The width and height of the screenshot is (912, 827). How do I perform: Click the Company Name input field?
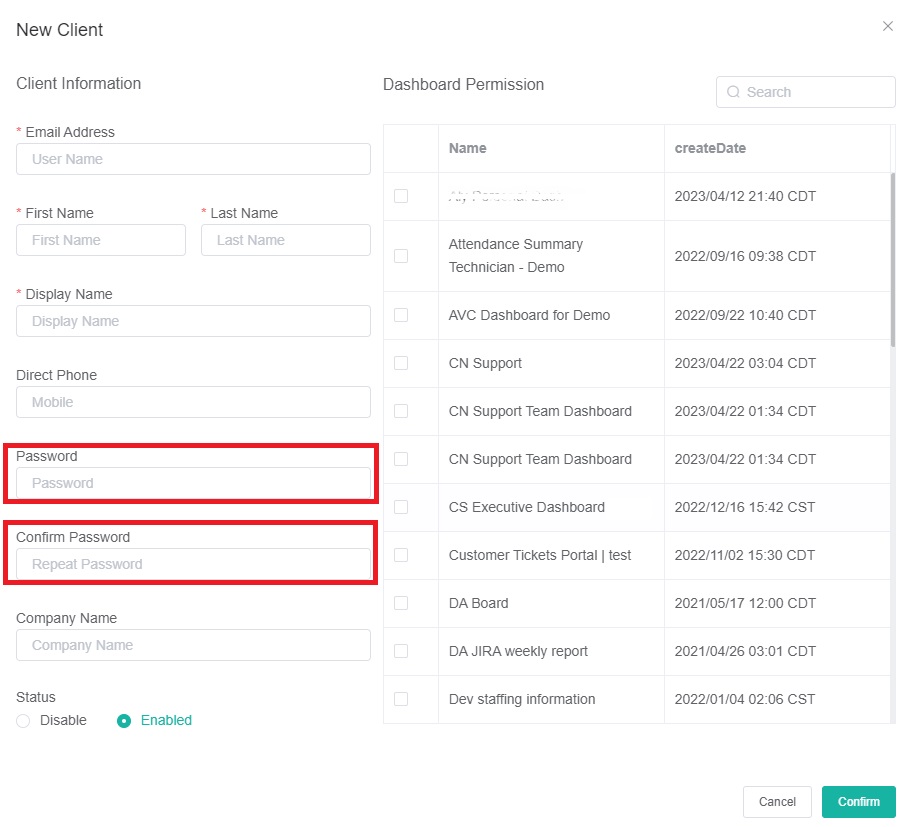tap(193, 646)
